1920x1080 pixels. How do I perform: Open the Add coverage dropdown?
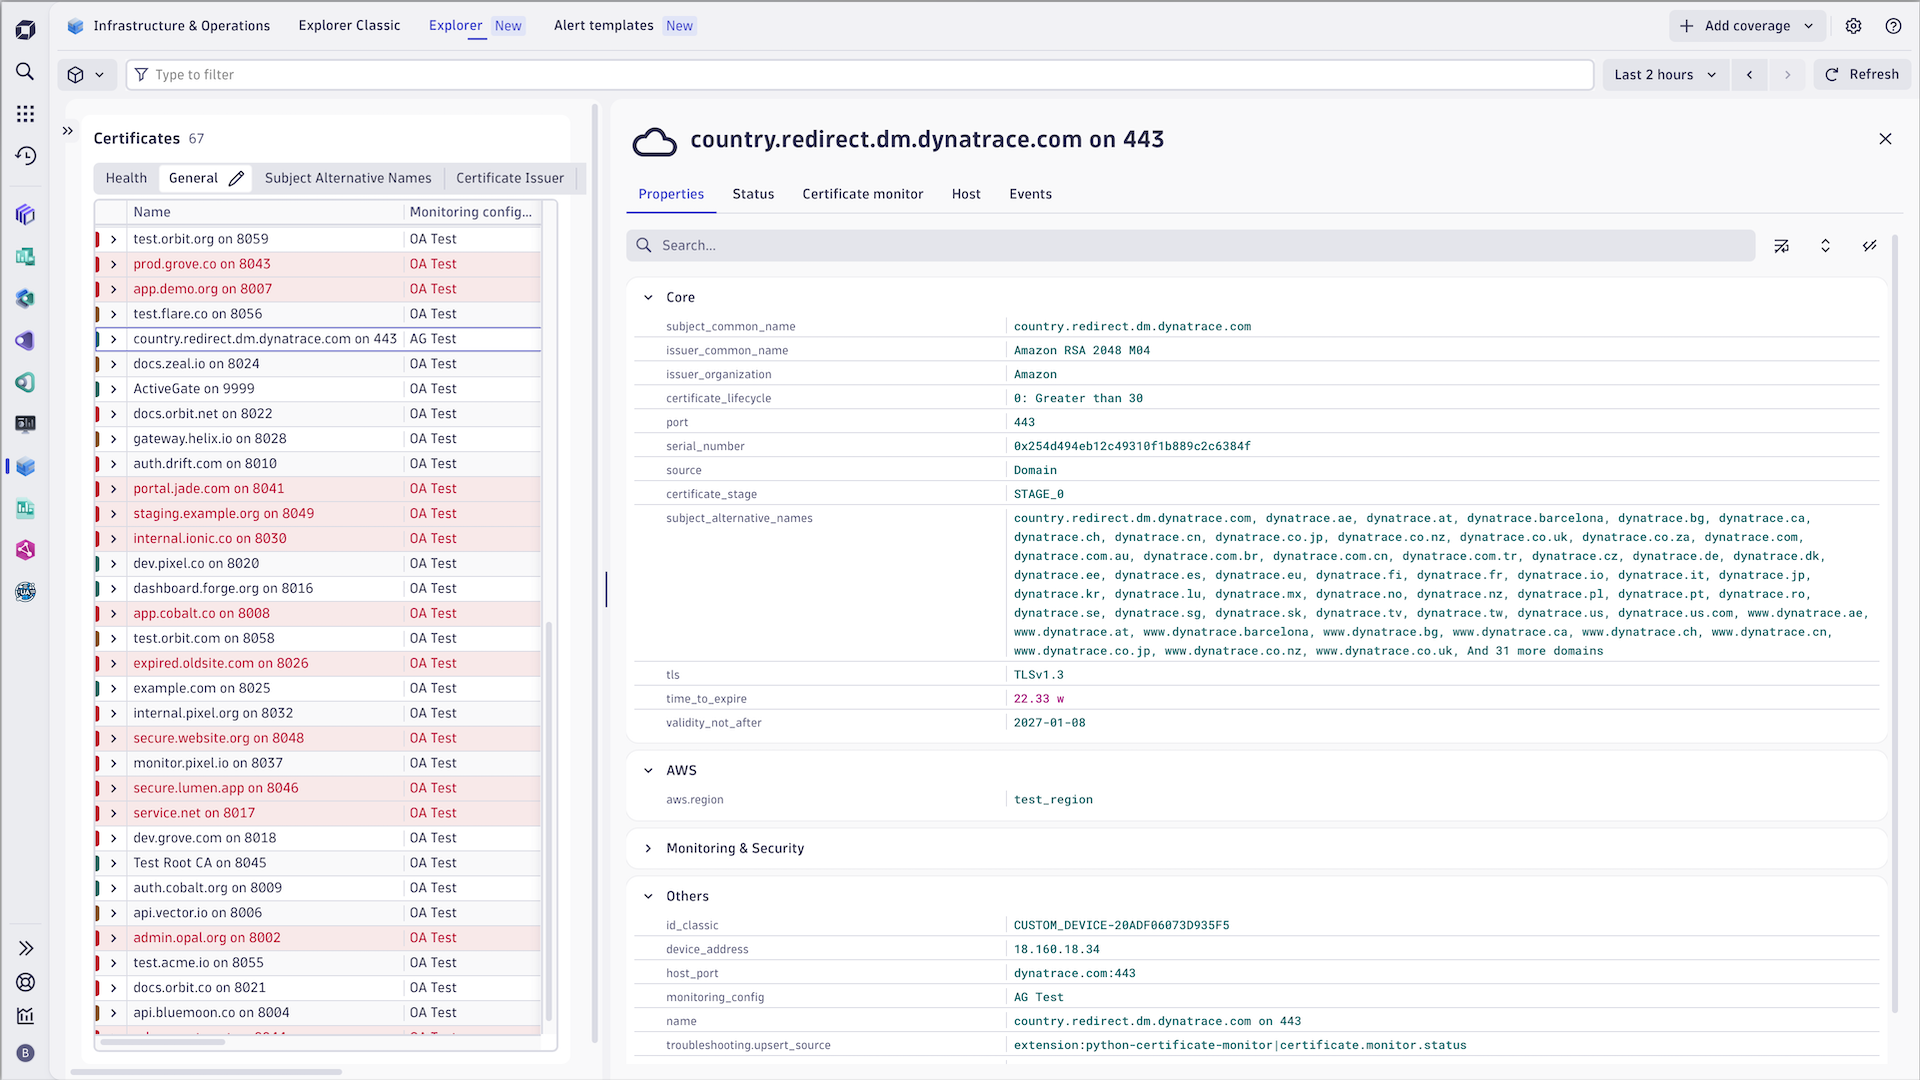pyautogui.click(x=1809, y=26)
